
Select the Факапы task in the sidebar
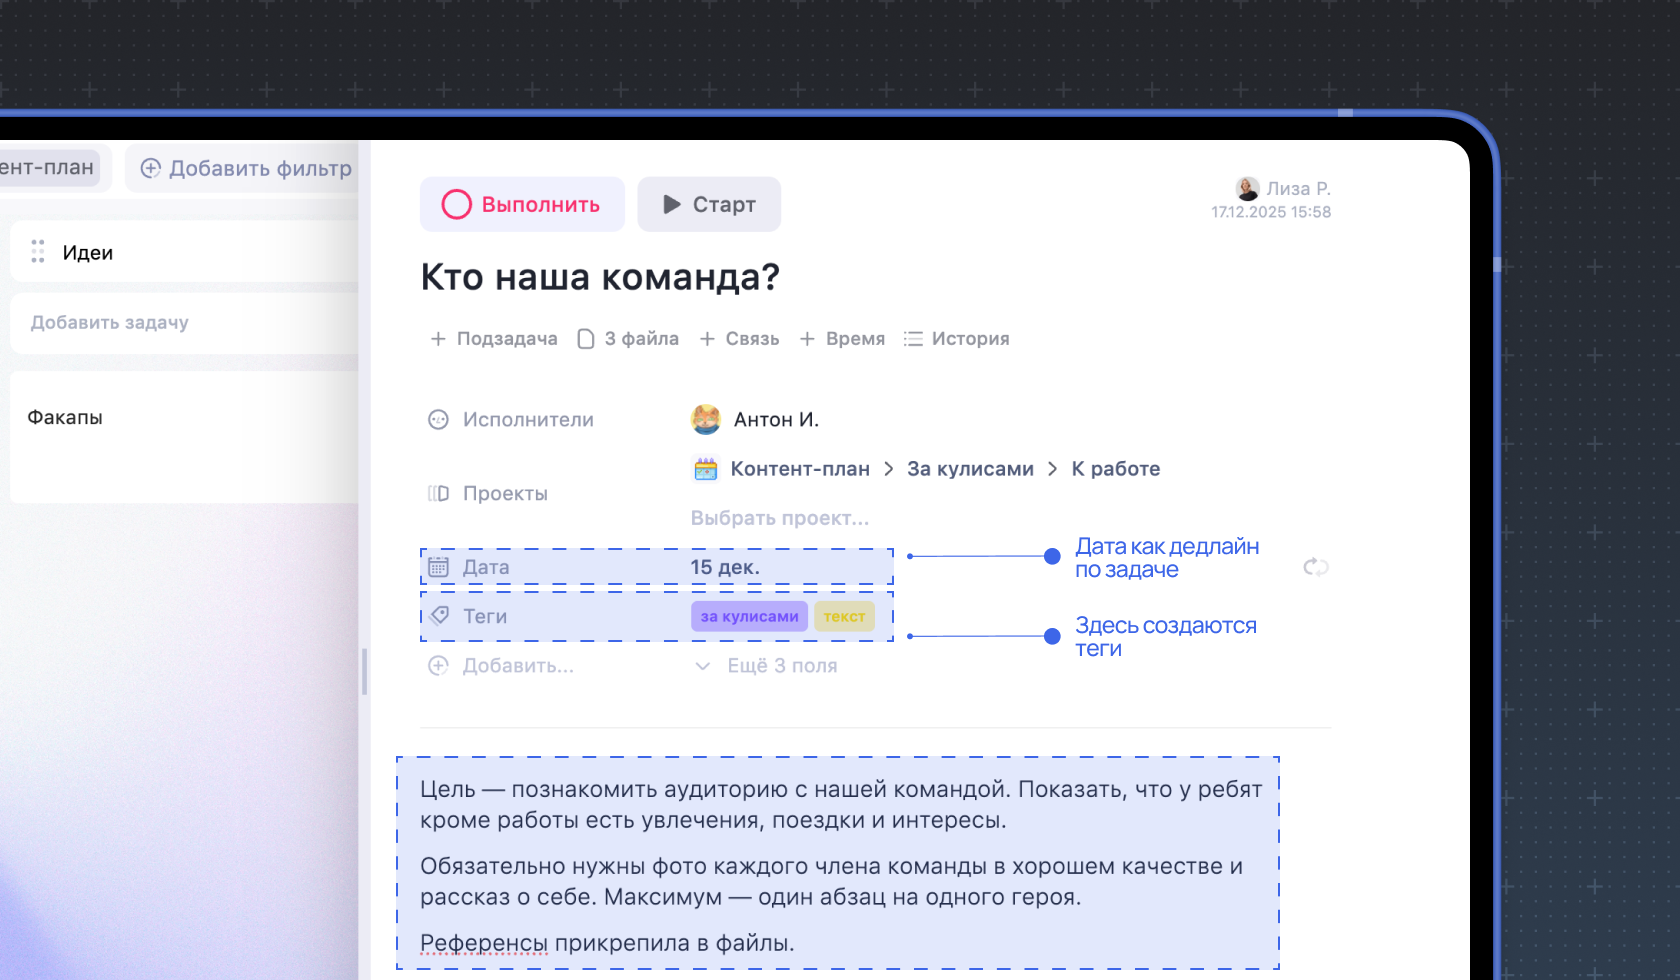[x=66, y=417]
